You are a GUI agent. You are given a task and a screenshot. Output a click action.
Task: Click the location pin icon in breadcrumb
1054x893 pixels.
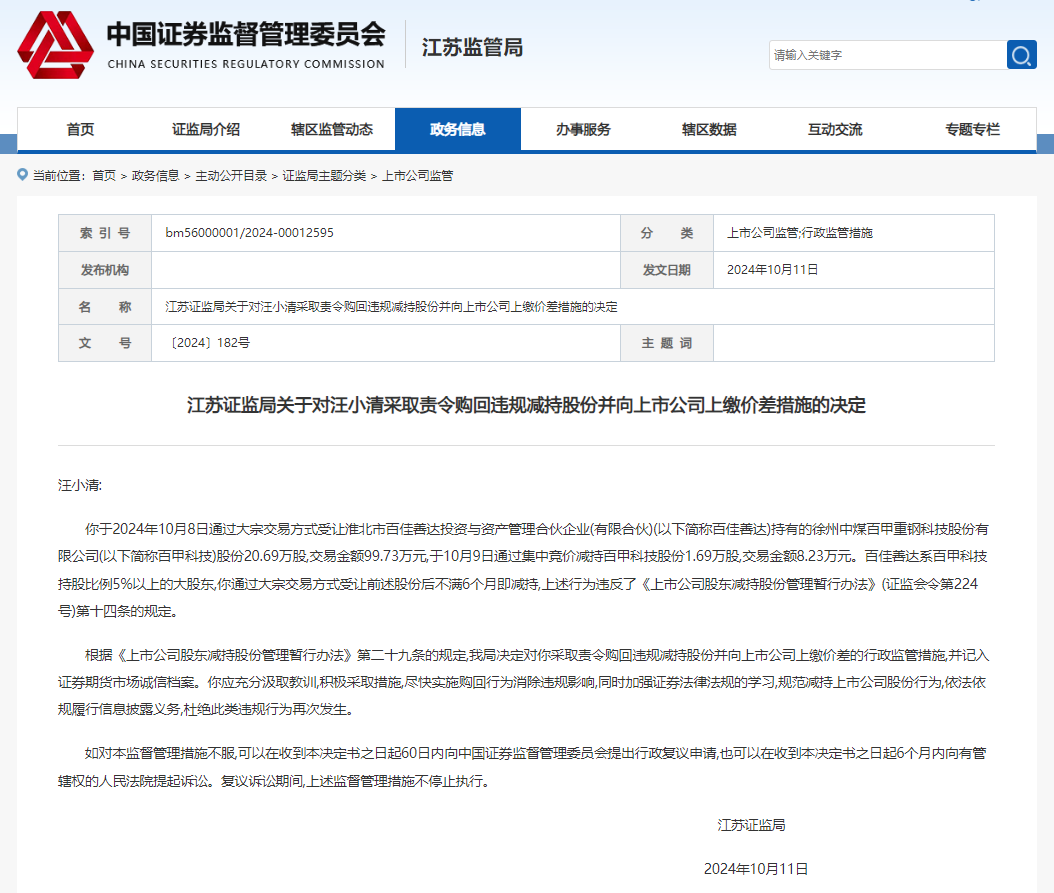pos(22,175)
